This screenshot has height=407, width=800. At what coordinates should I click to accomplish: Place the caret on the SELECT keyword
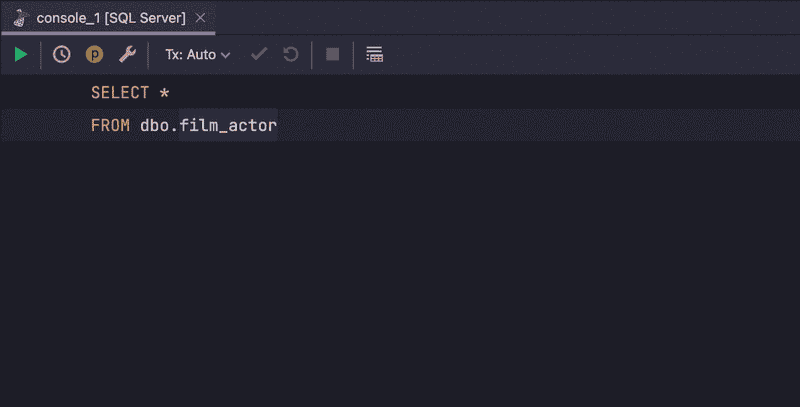[x=120, y=93]
